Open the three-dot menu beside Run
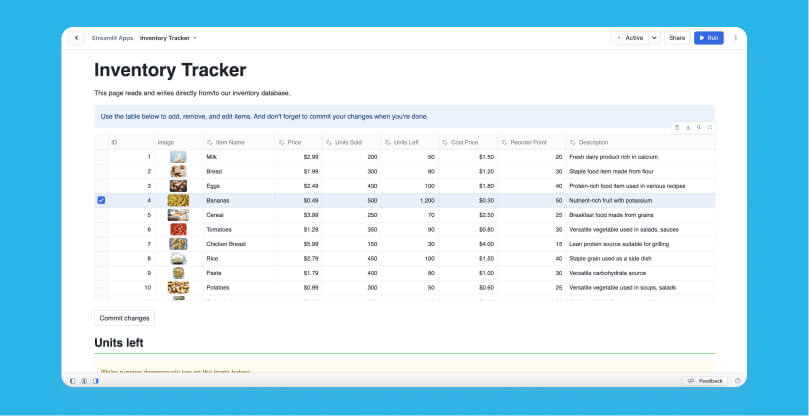 tap(736, 38)
